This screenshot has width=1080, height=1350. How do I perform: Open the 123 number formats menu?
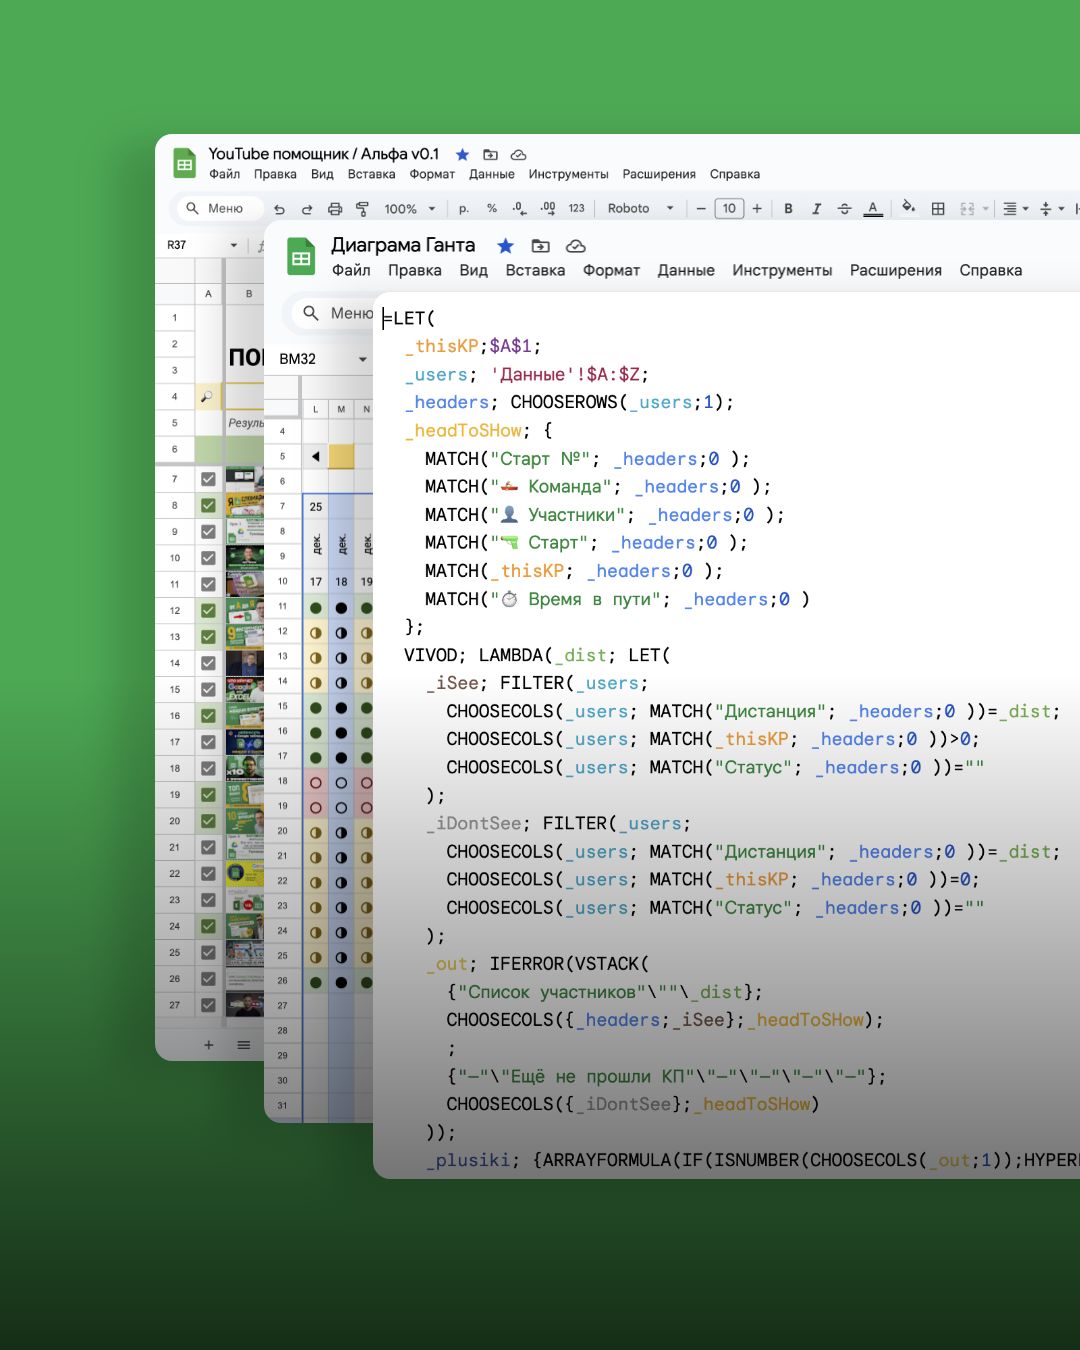[x=576, y=209]
